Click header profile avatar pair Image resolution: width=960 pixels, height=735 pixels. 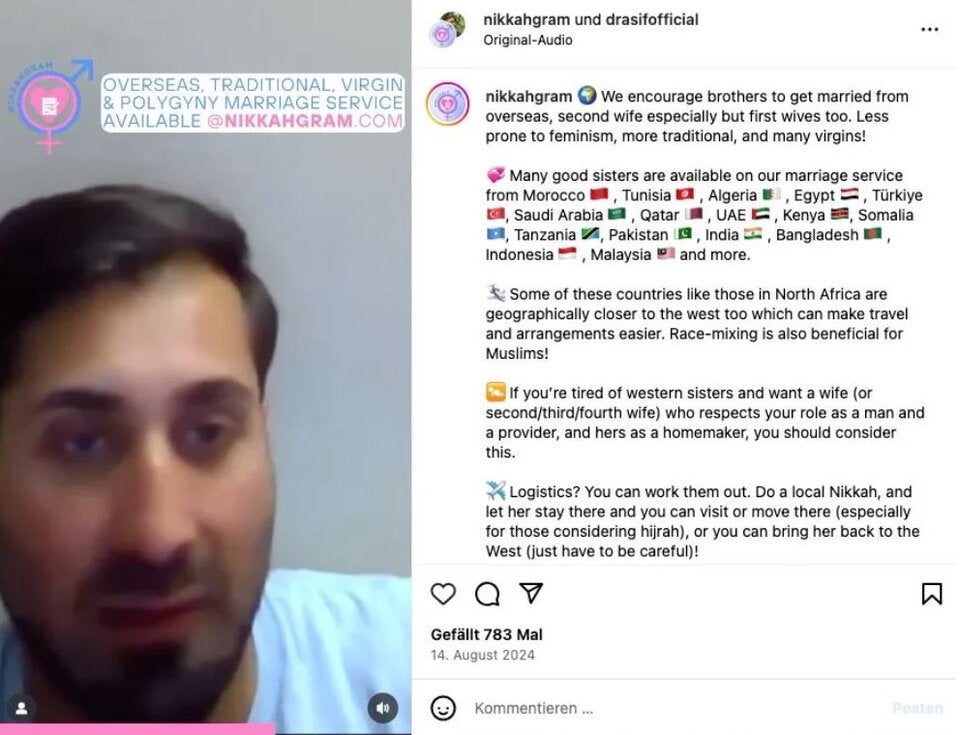[x=447, y=29]
